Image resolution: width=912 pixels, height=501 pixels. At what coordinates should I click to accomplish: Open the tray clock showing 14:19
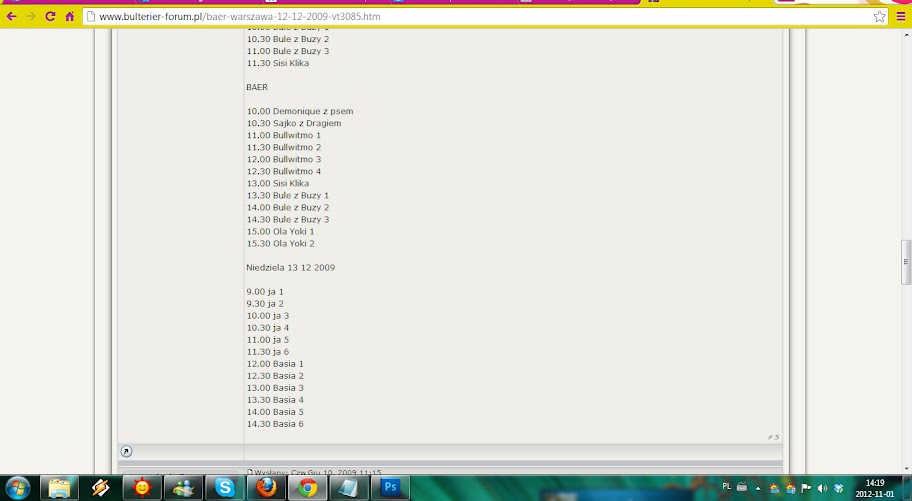pos(875,488)
